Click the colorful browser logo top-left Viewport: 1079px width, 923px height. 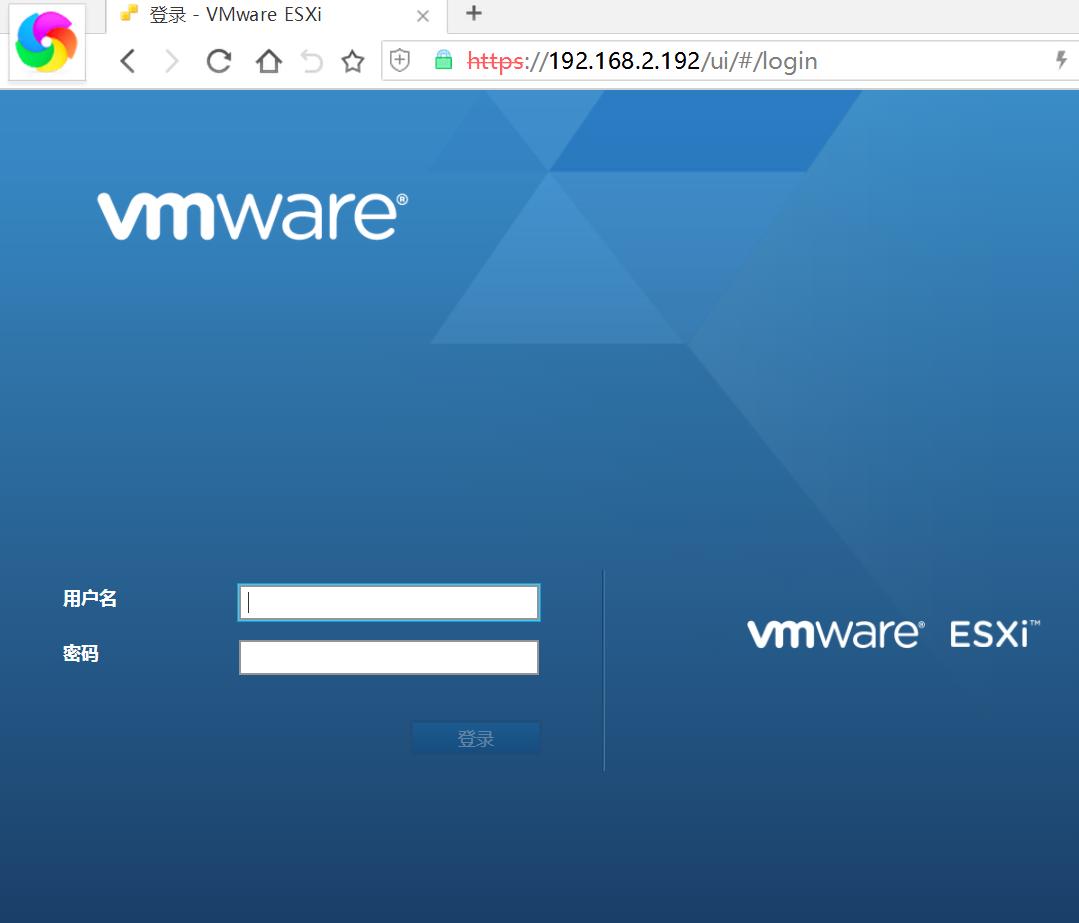(46, 40)
